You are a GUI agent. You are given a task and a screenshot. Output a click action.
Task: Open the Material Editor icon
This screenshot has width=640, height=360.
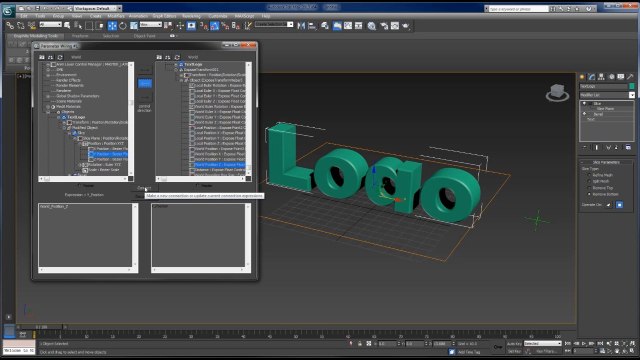click(x=371, y=26)
